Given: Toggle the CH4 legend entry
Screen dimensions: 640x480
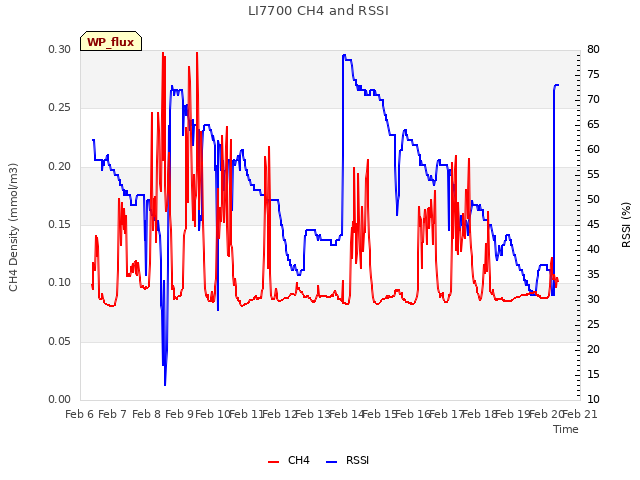Looking at the screenshot, I should pos(289,460).
